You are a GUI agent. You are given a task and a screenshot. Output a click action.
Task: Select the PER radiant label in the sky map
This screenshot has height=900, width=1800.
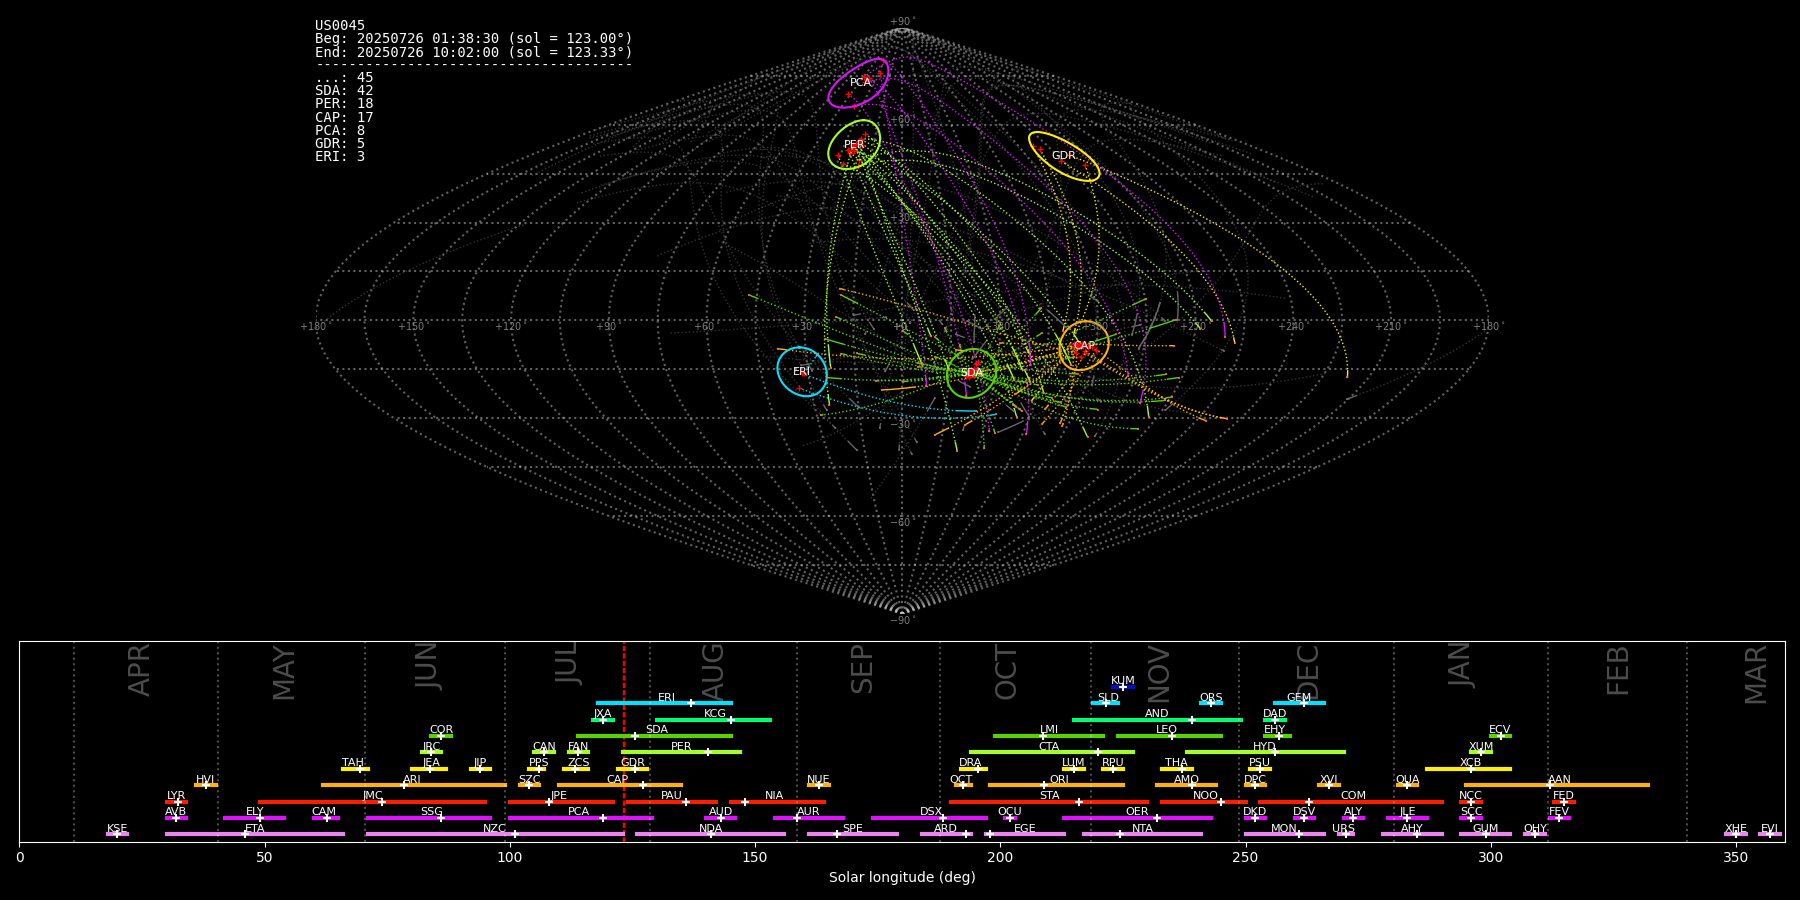(854, 145)
